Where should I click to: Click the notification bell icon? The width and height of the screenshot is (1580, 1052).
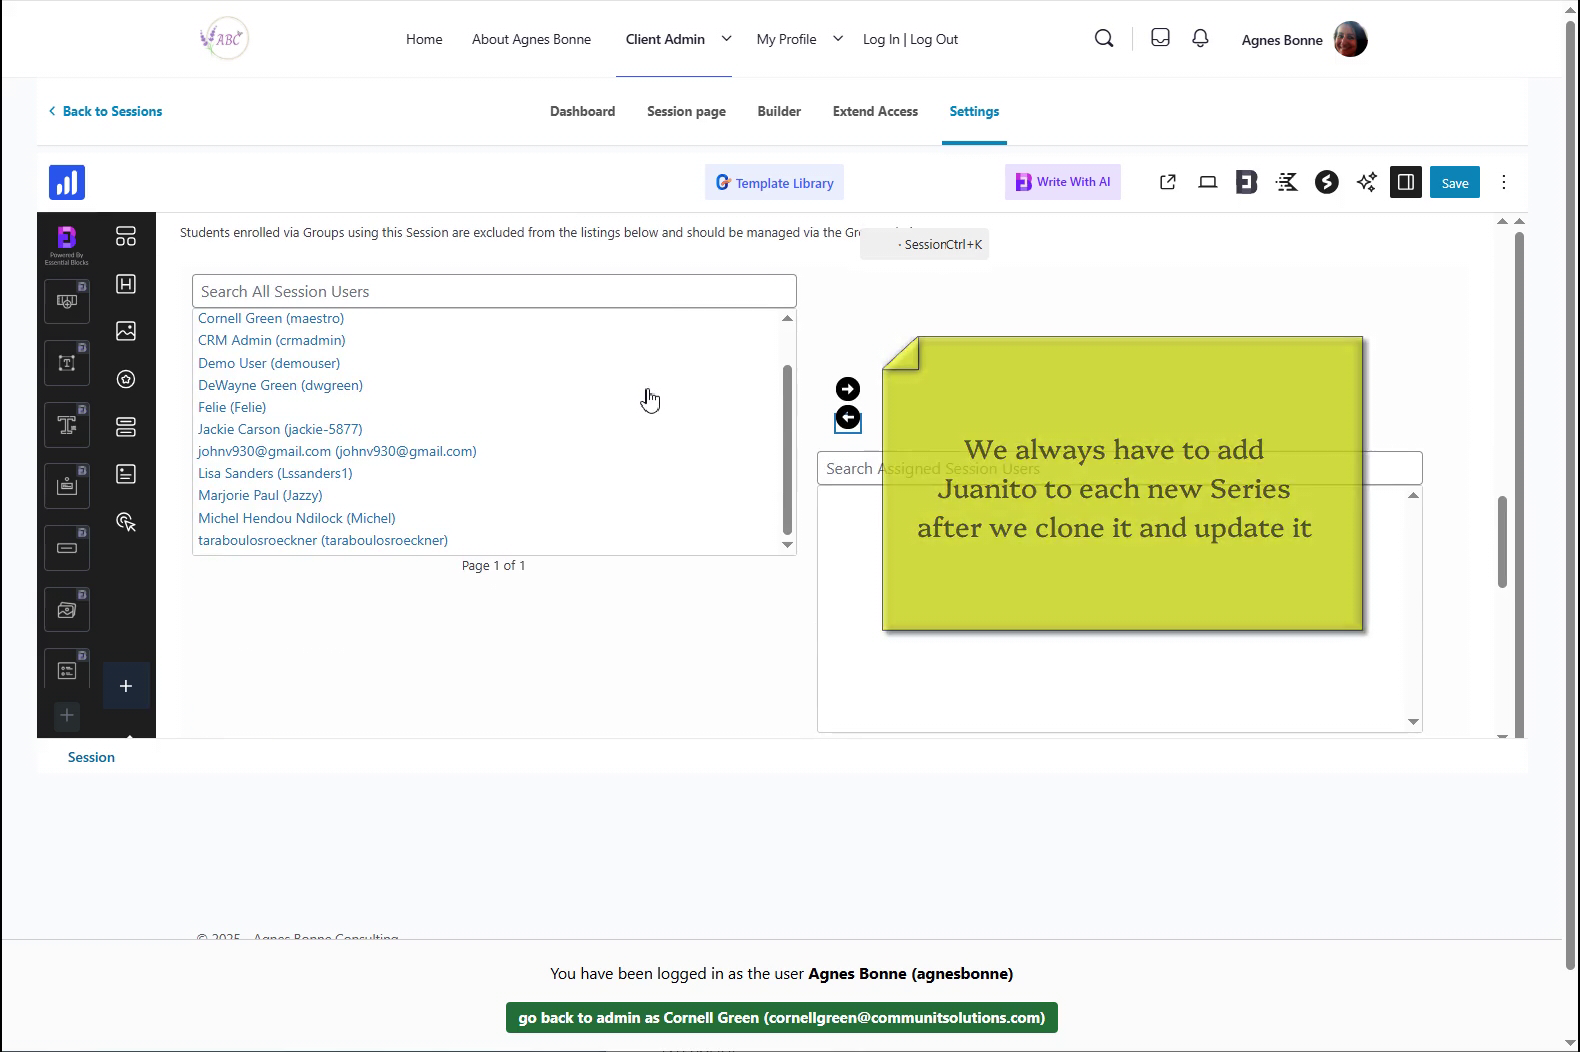tap(1200, 38)
